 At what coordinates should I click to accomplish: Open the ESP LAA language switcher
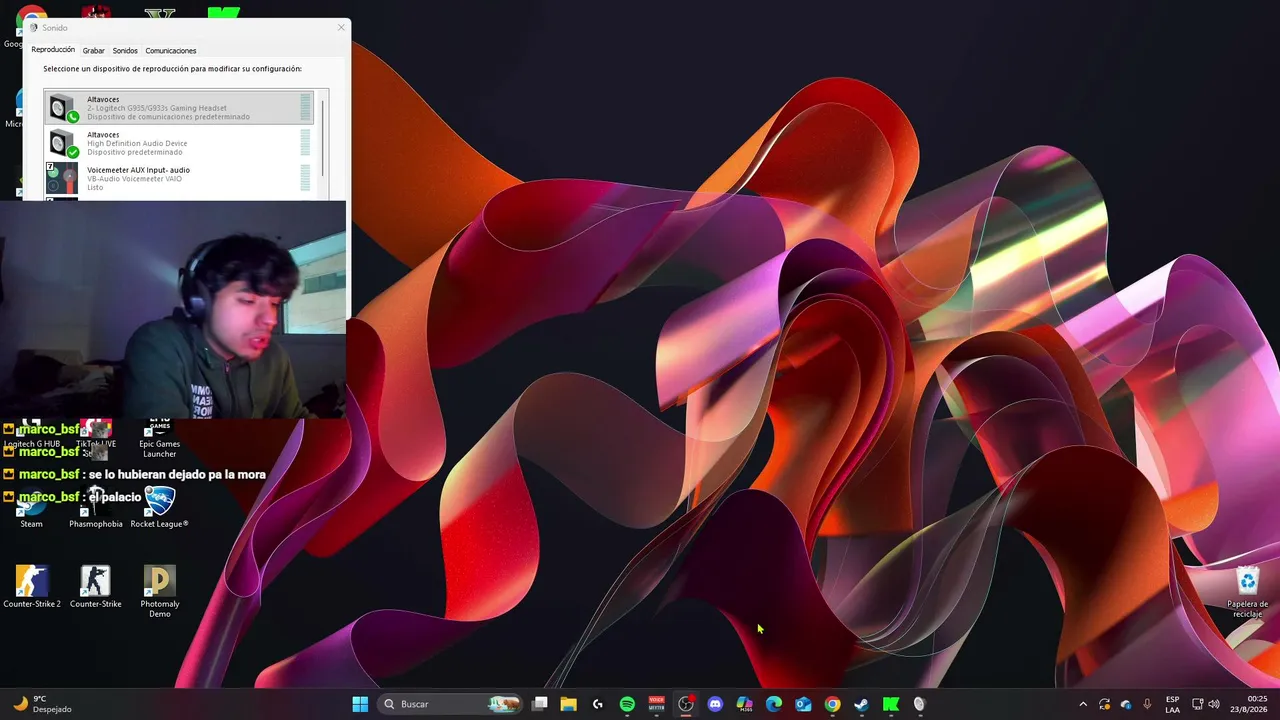[1172, 704]
